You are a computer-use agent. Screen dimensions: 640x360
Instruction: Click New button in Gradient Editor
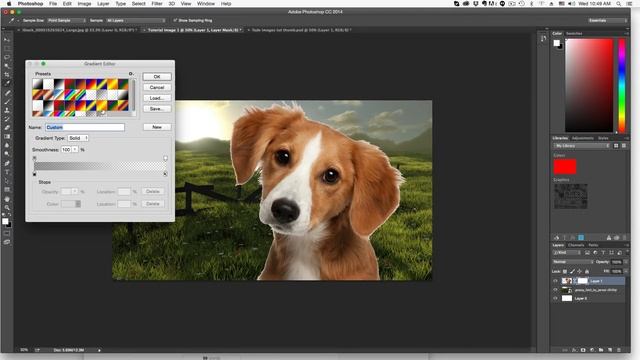coord(157,127)
